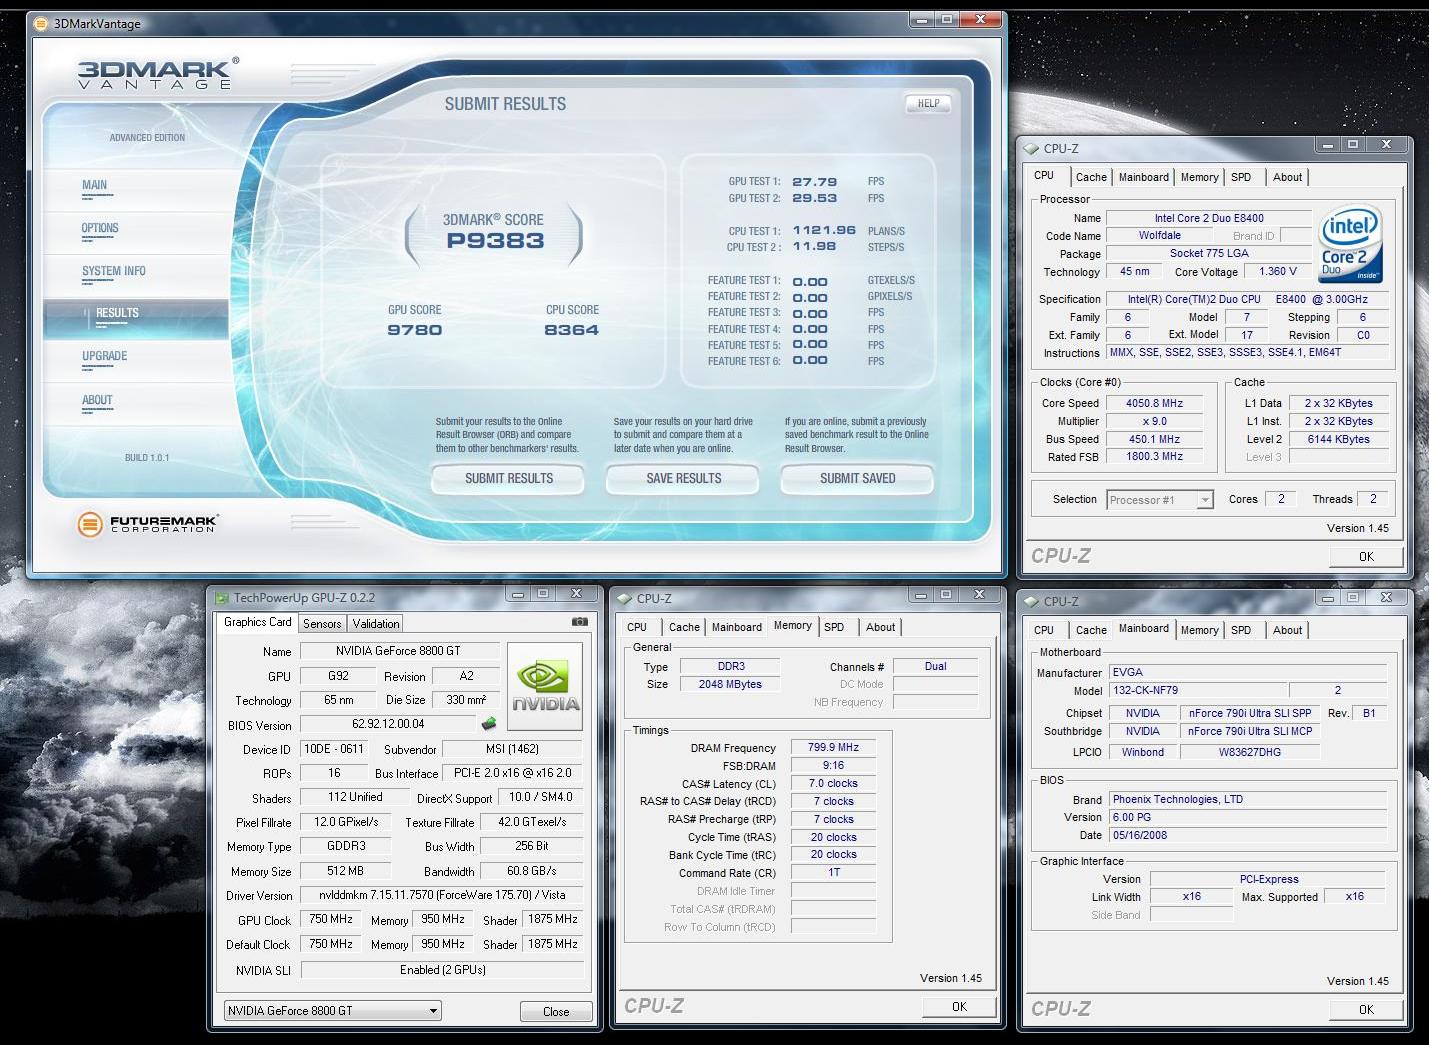Click the Manufacturer value EVGA
Image resolution: width=1429 pixels, height=1045 pixels.
1248,672
